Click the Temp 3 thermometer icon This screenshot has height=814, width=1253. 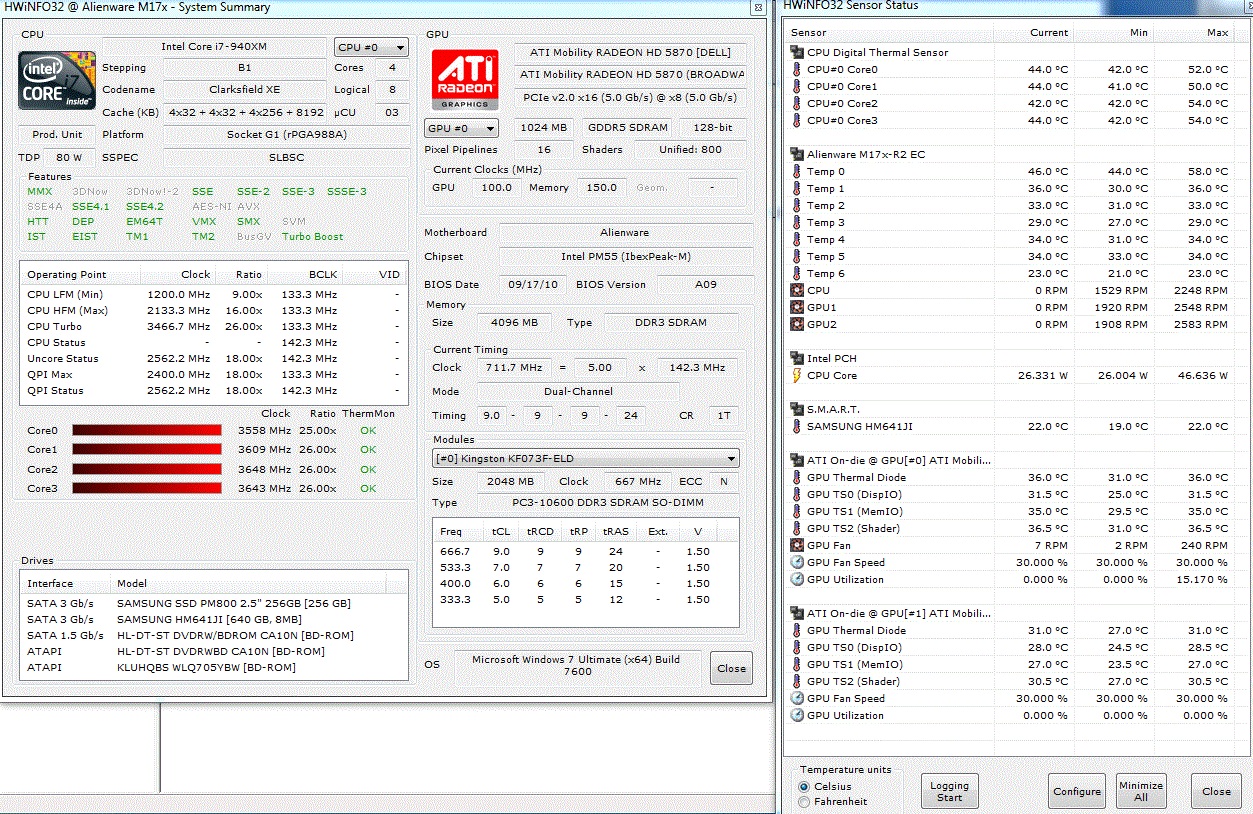[796, 222]
